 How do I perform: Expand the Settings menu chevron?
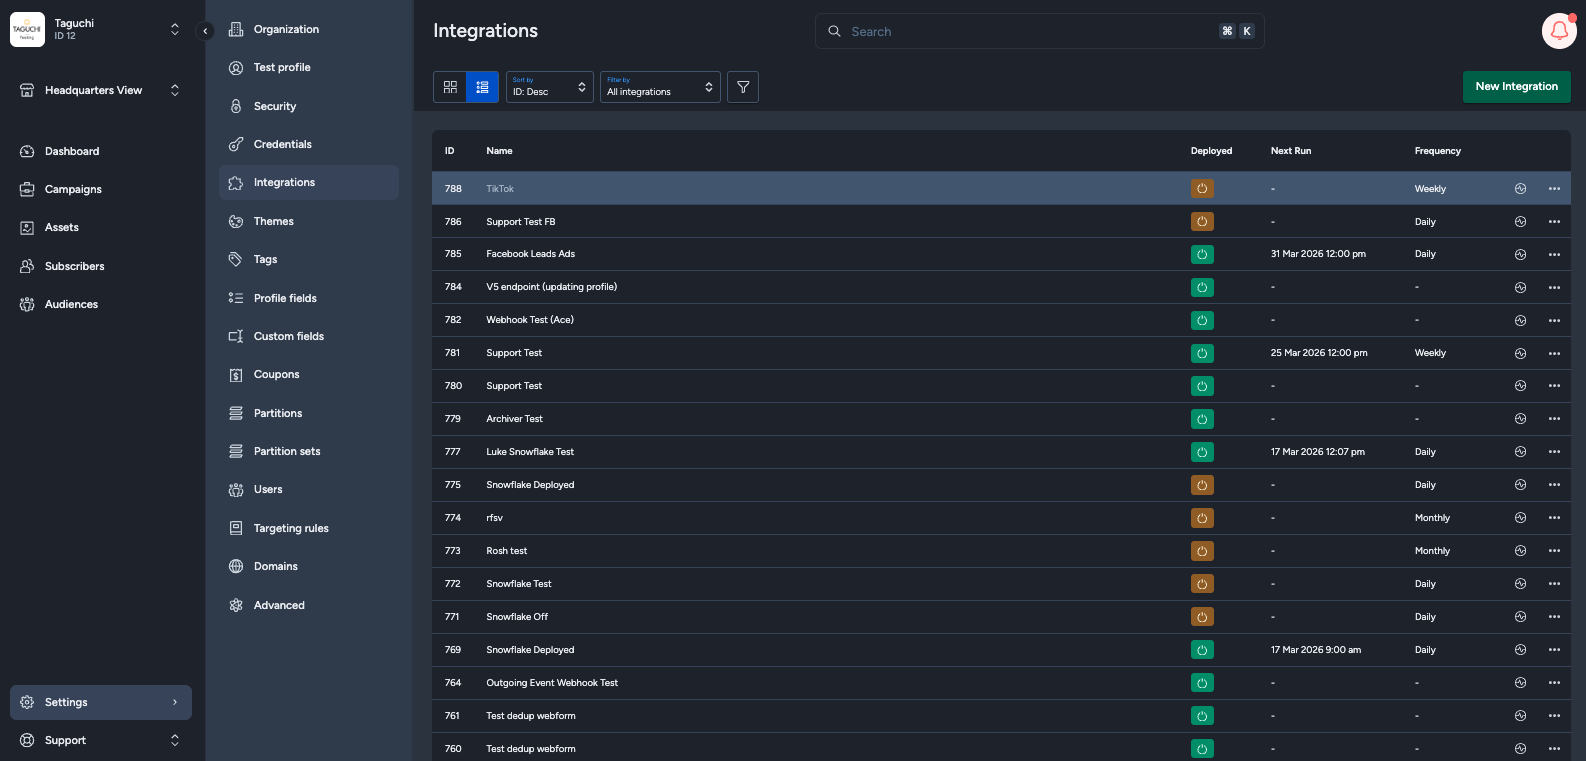pos(175,702)
